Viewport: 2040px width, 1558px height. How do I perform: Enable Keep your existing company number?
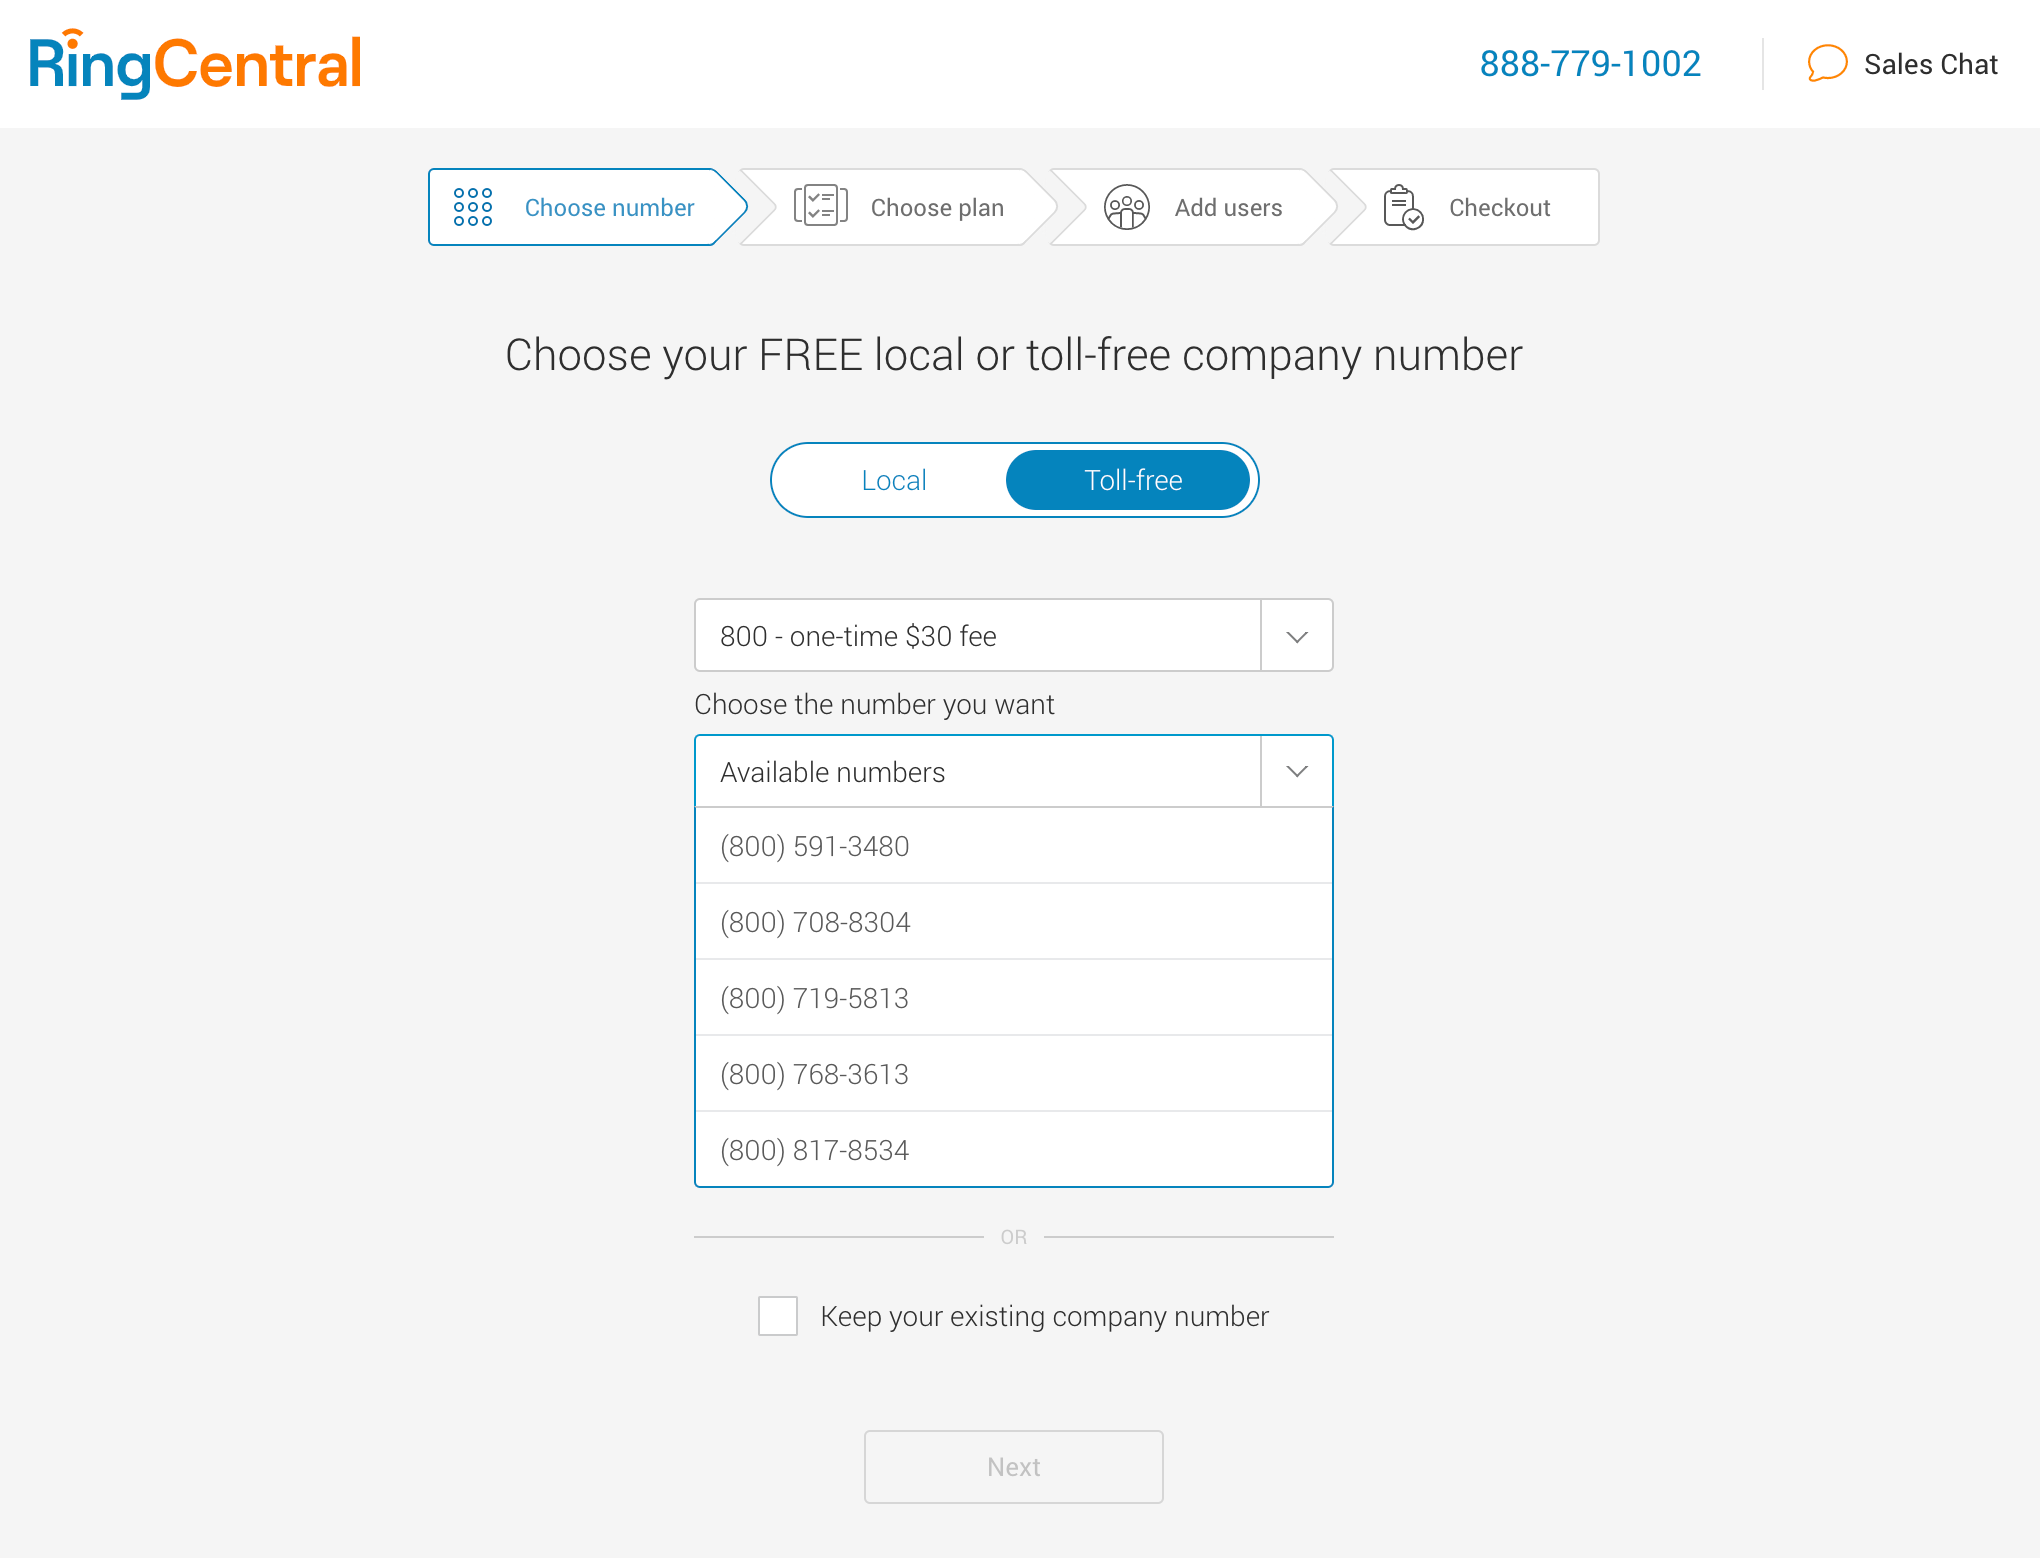click(780, 1316)
